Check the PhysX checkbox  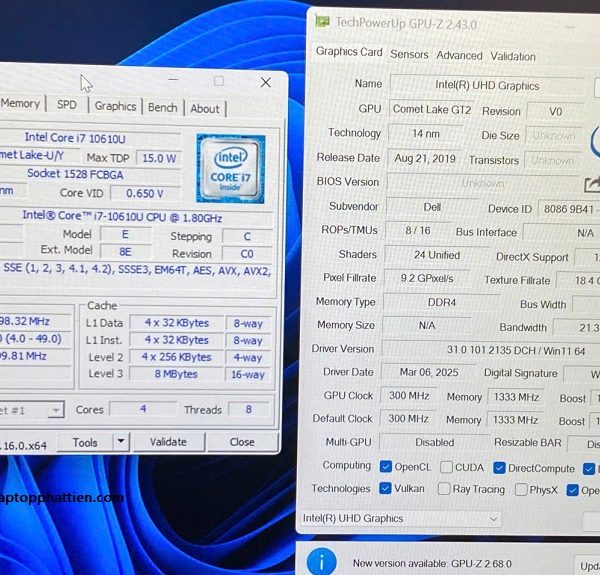click(521, 490)
